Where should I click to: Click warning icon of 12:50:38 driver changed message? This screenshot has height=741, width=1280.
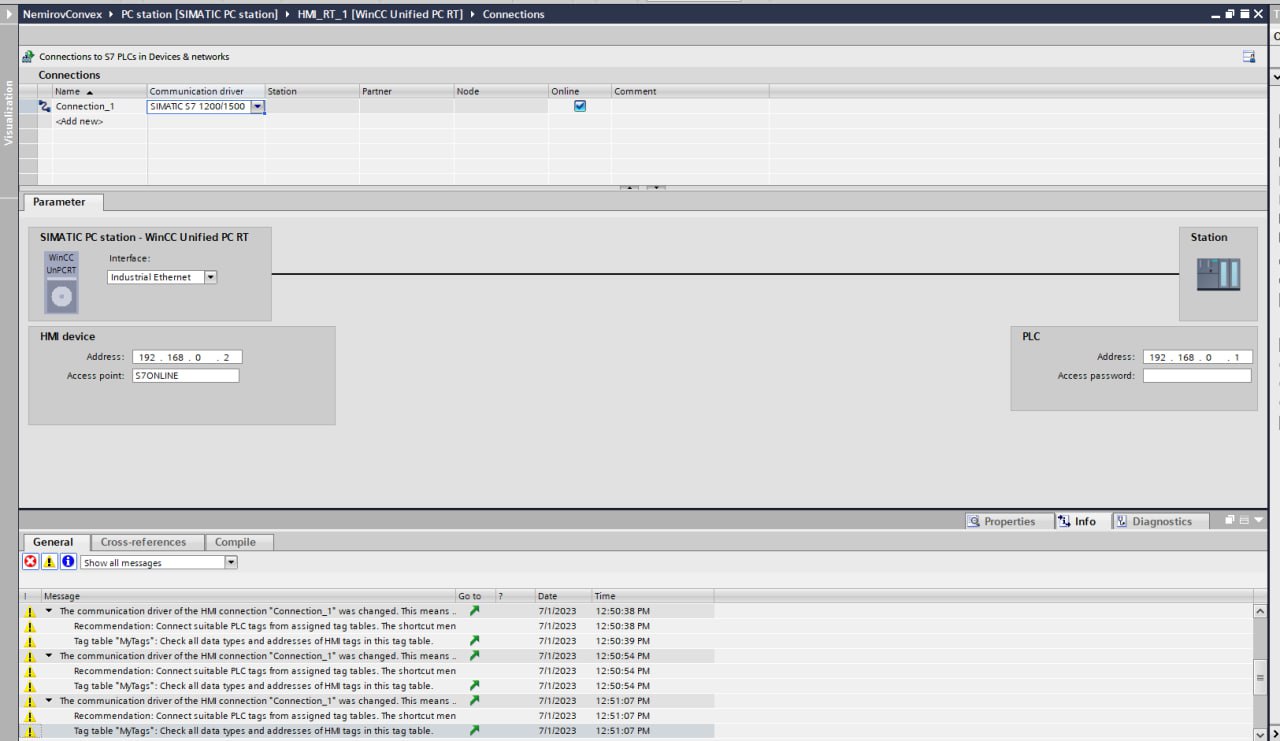[30, 611]
